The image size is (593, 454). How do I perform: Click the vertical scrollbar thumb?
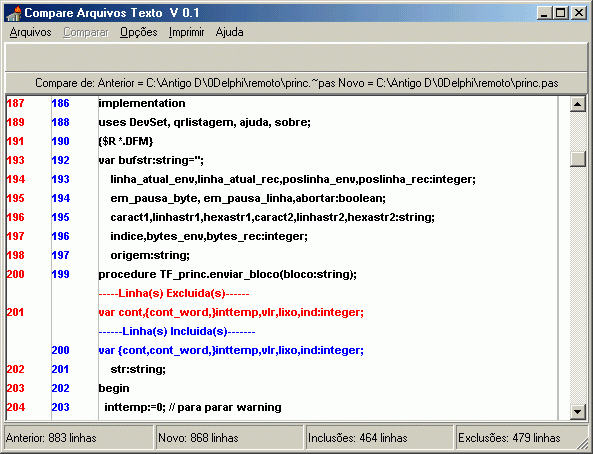577,159
